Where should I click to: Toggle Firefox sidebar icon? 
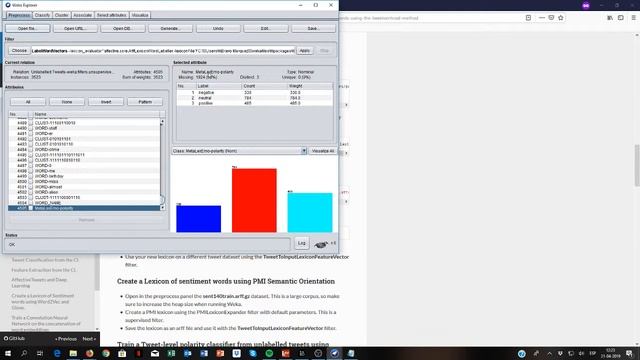621,18
